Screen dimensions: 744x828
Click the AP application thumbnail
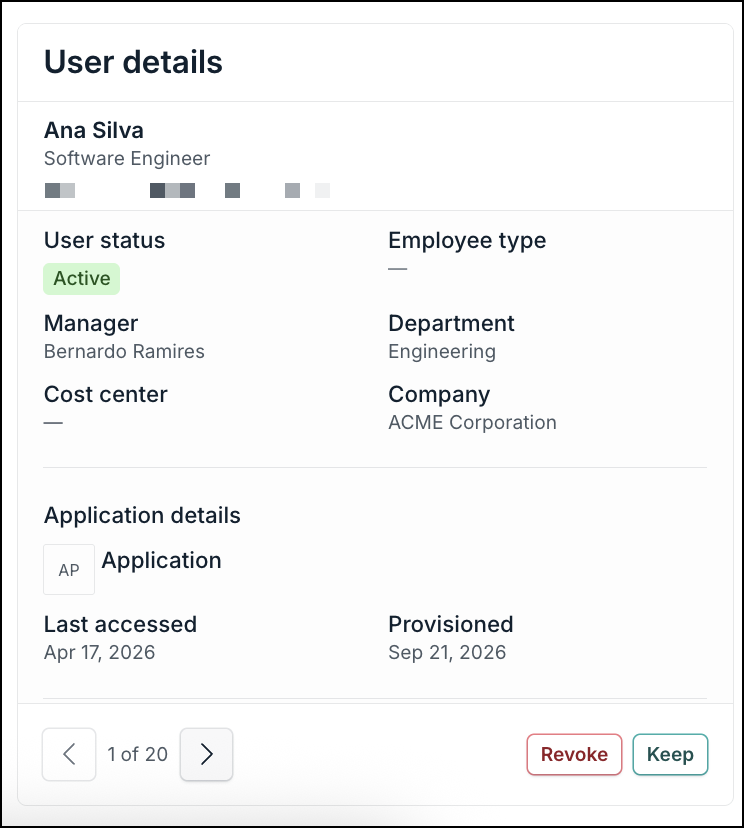point(69,570)
